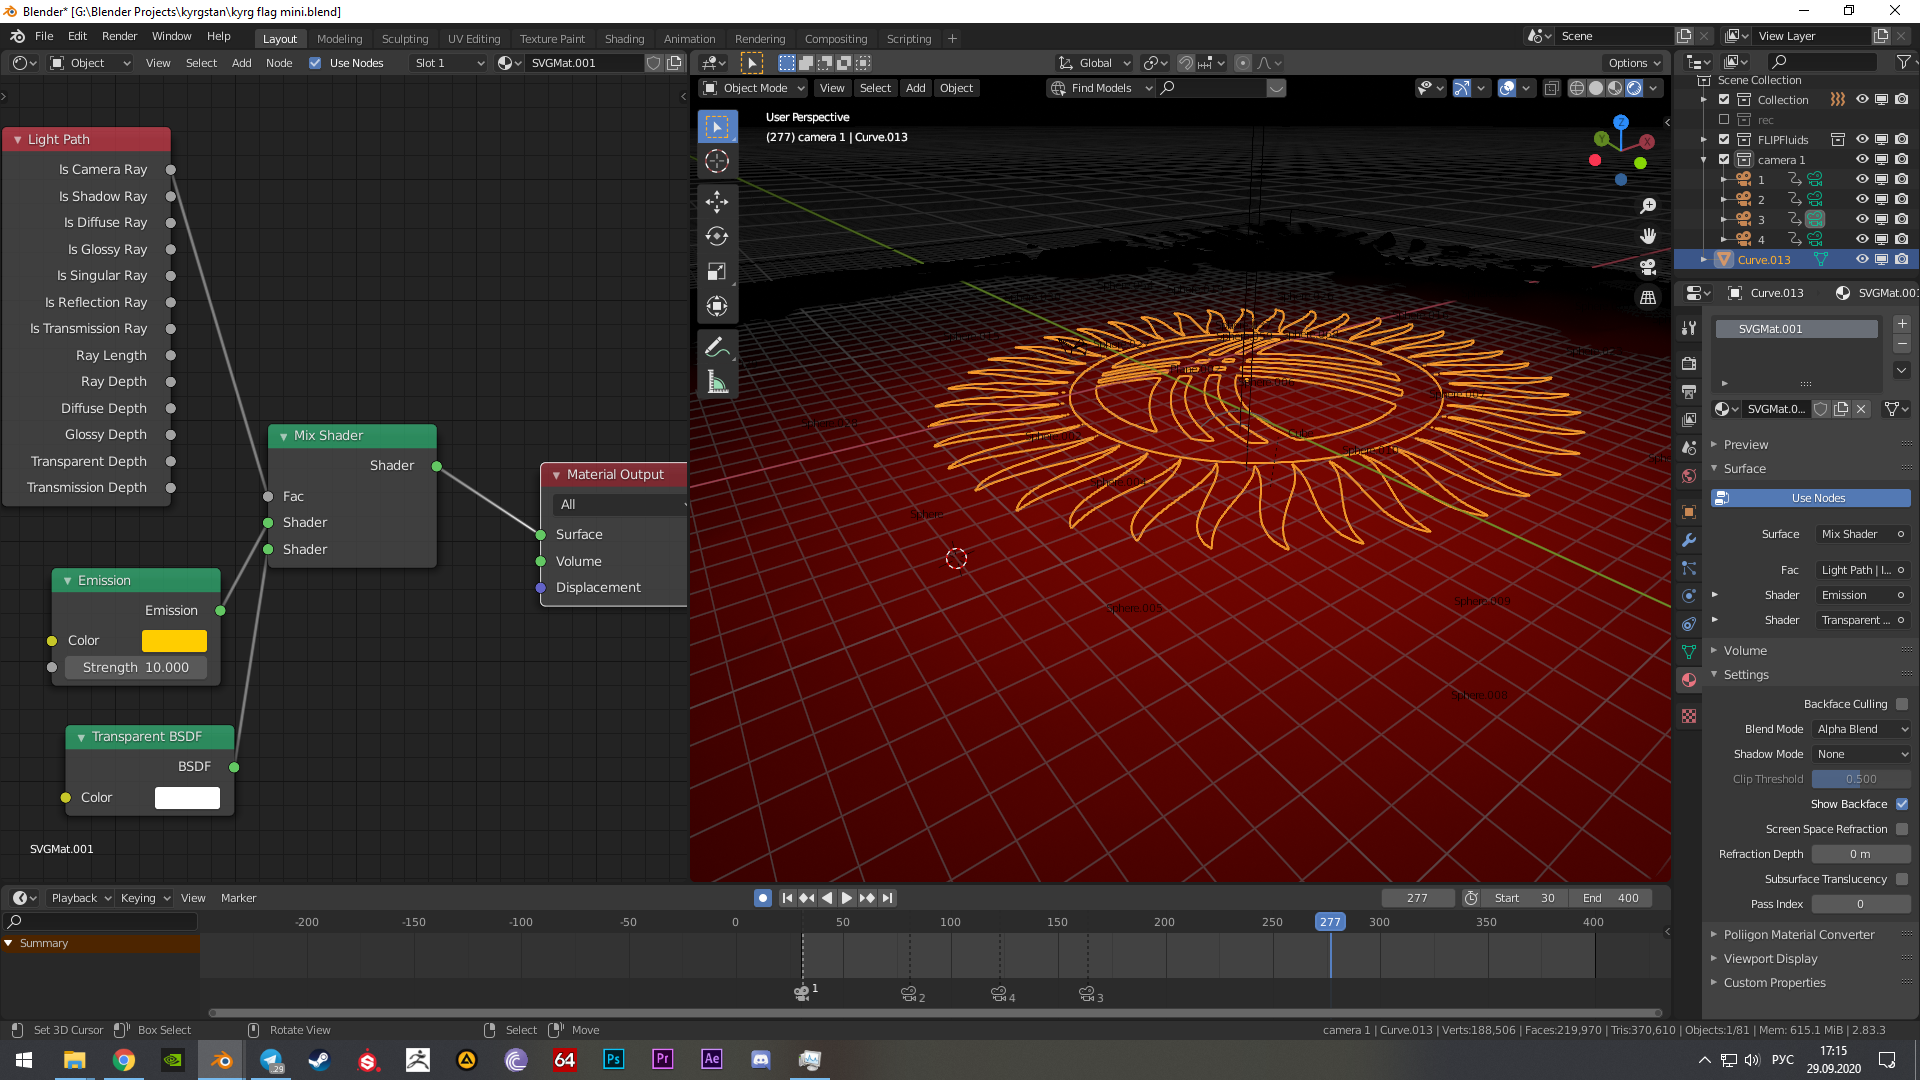This screenshot has height=1080, width=1920.
Task: Click the Options button in viewport header
Action: point(1635,63)
